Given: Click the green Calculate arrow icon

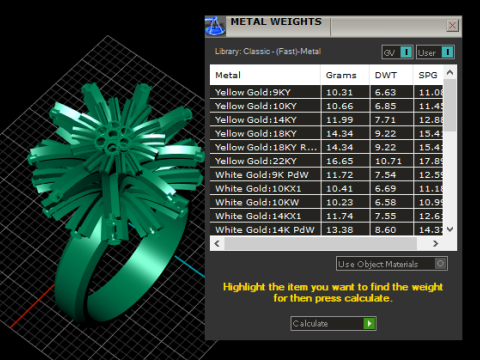Looking at the screenshot, I should [x=369, y=323].
